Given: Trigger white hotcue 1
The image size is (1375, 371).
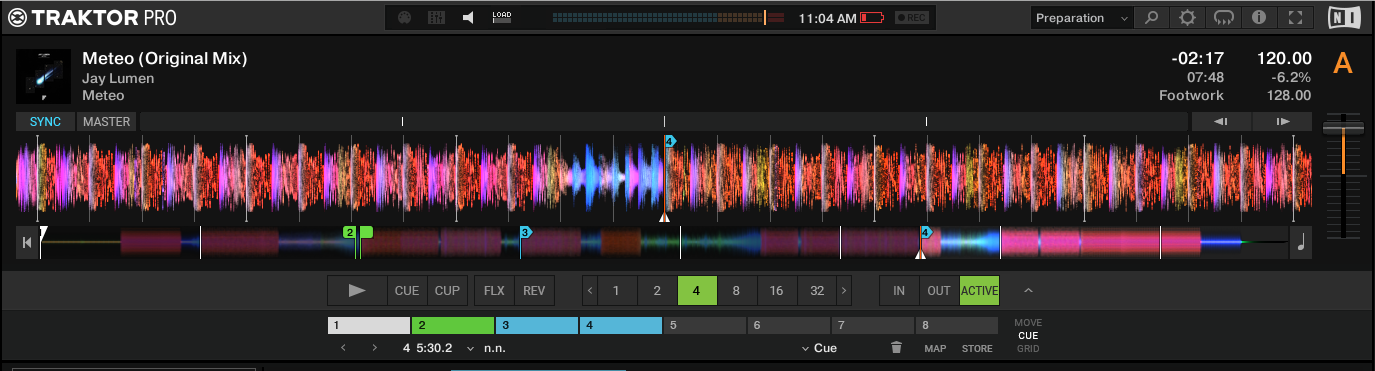Looking at the screenshot, I should [x=369, y=325].
